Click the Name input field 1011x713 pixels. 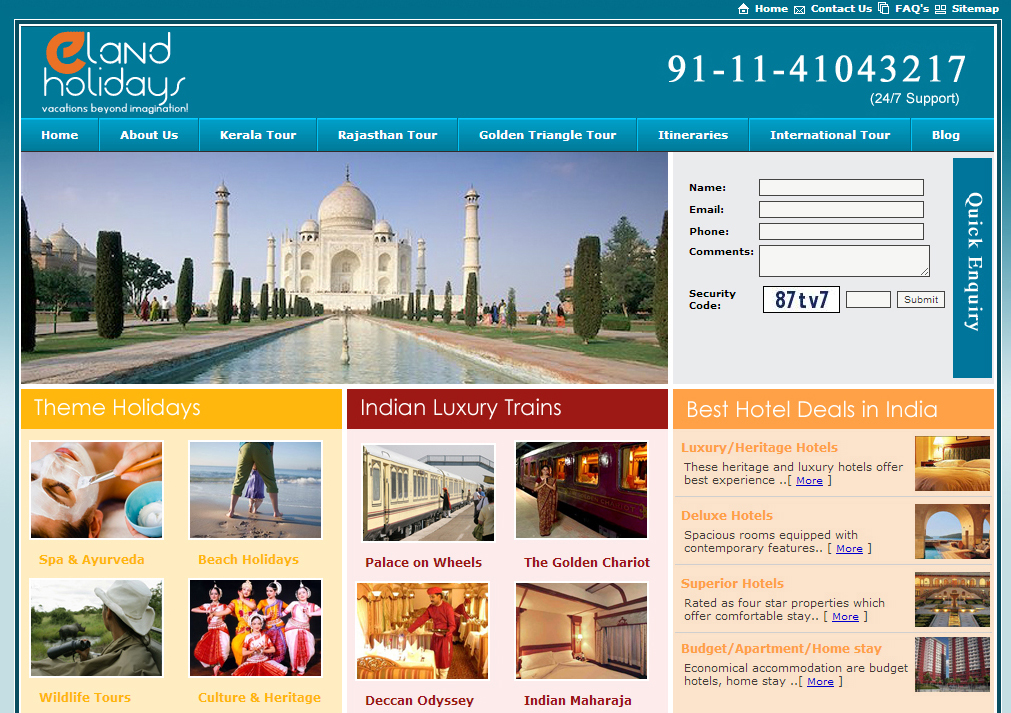tap(840, 188)
